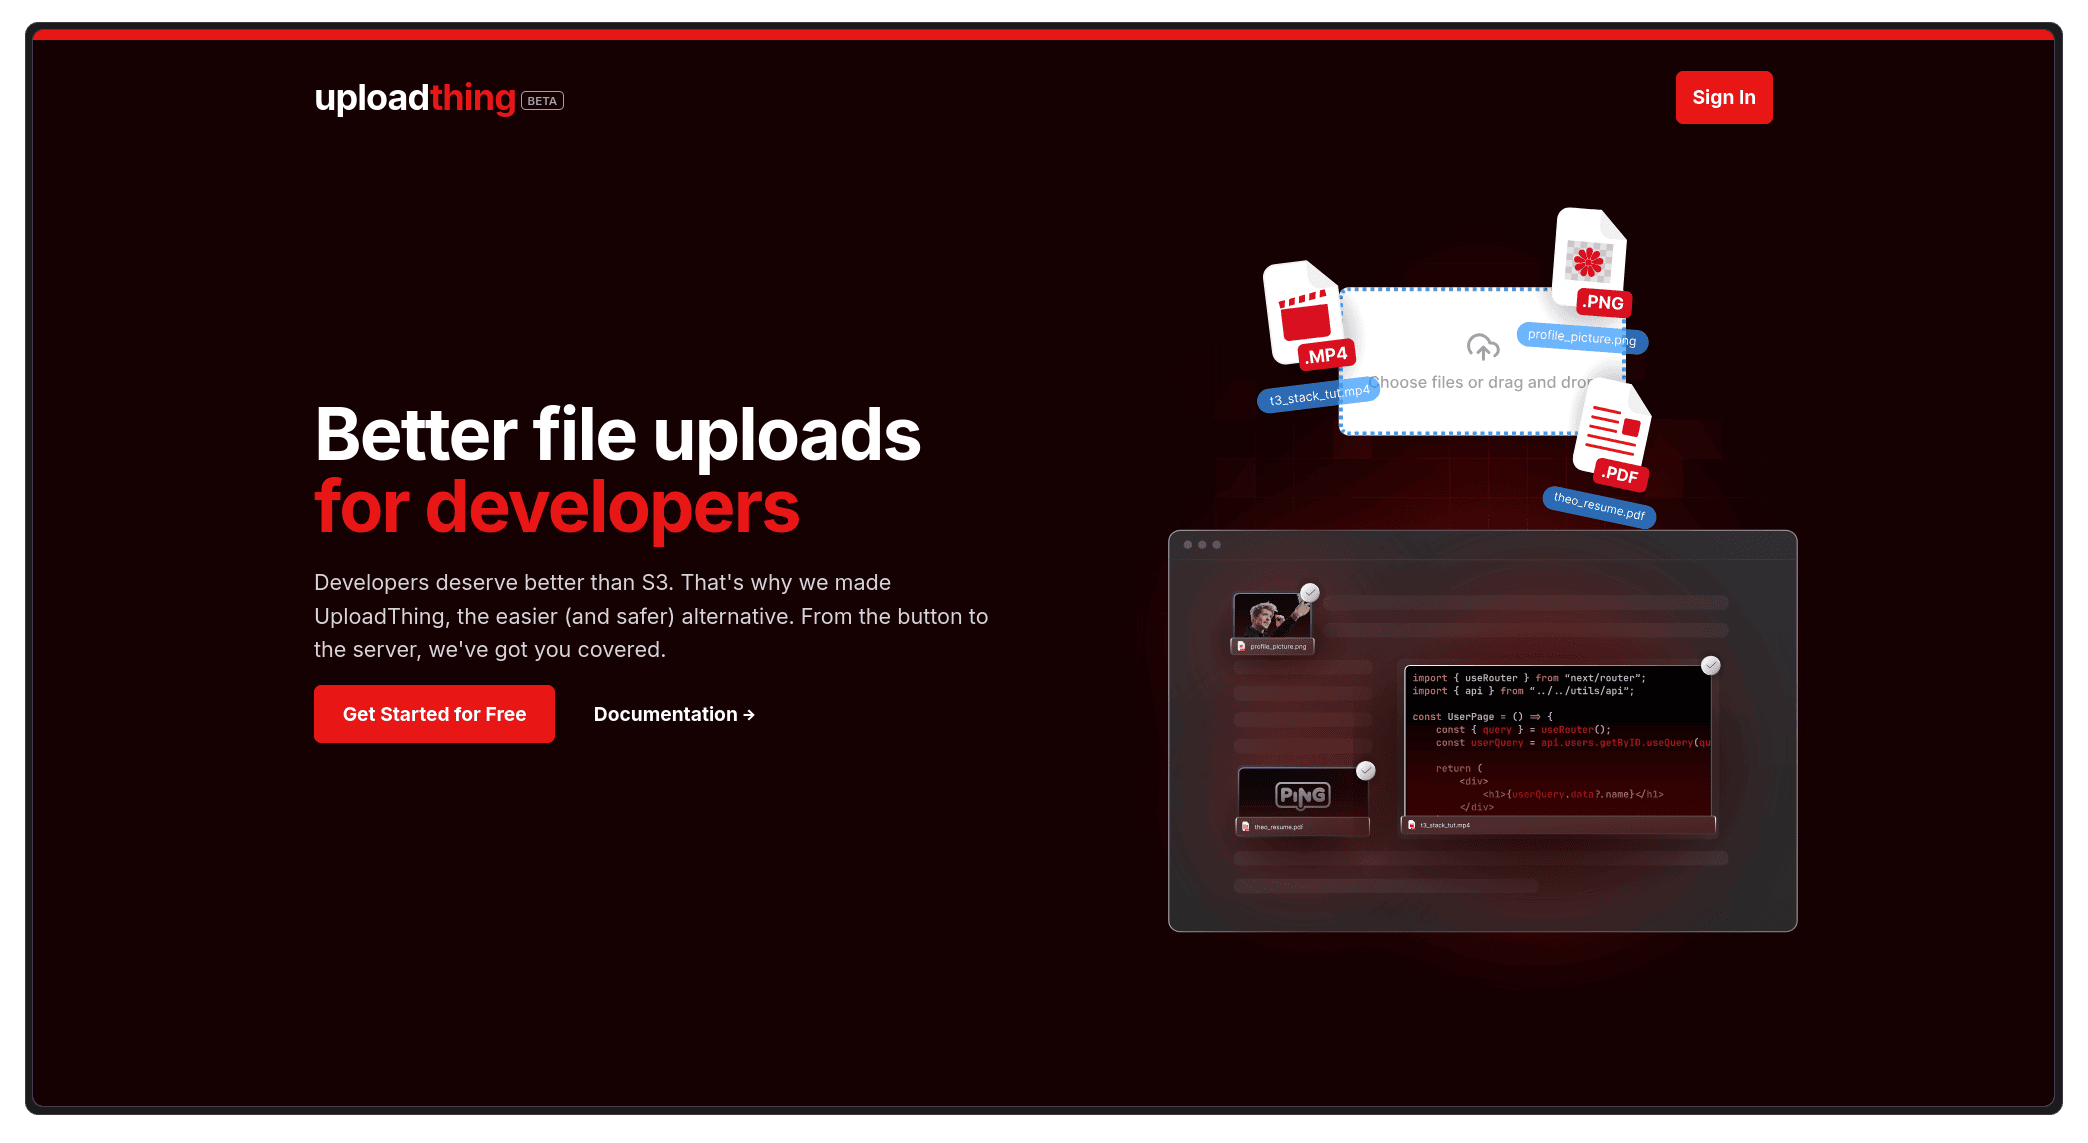Click the theo_resume.pdf filename tag
Image resolution: width=2088 pixels, height=1143 pixels.
[1598, 510]
